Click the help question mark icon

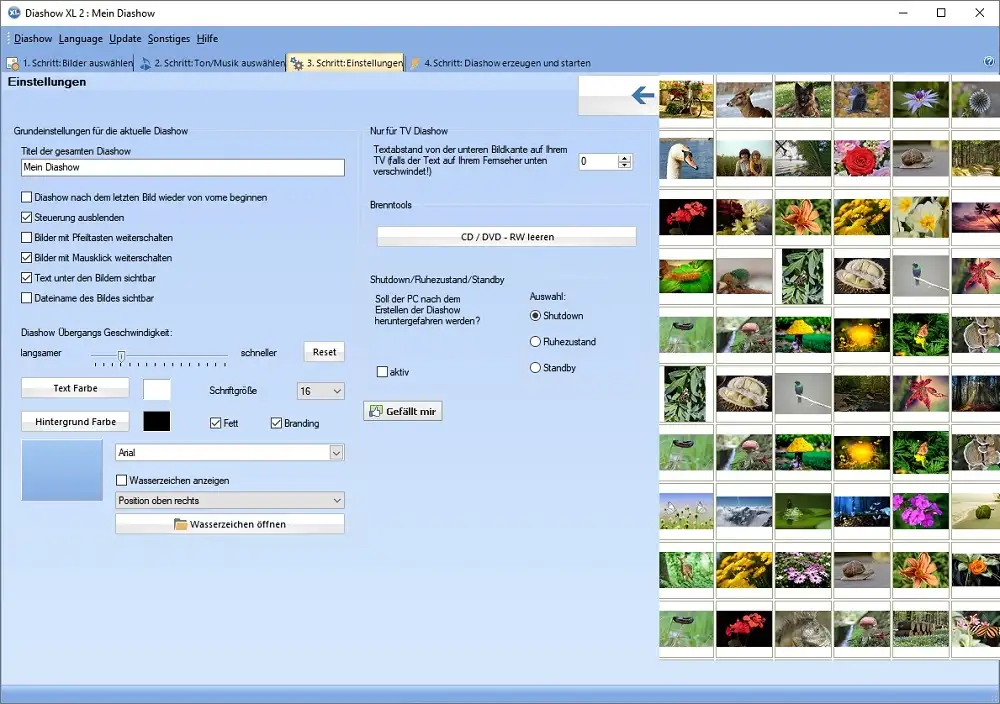[989, 62]
